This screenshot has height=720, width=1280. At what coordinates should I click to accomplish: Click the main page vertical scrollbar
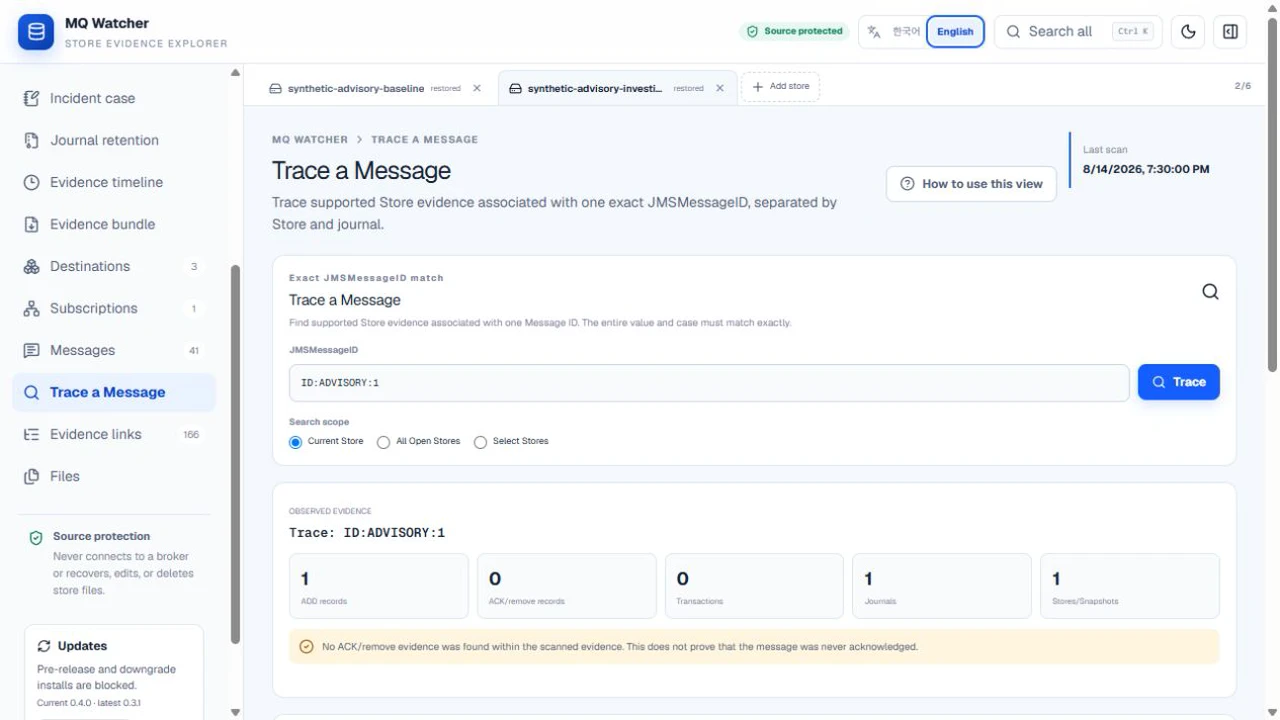pos(1272,195)
